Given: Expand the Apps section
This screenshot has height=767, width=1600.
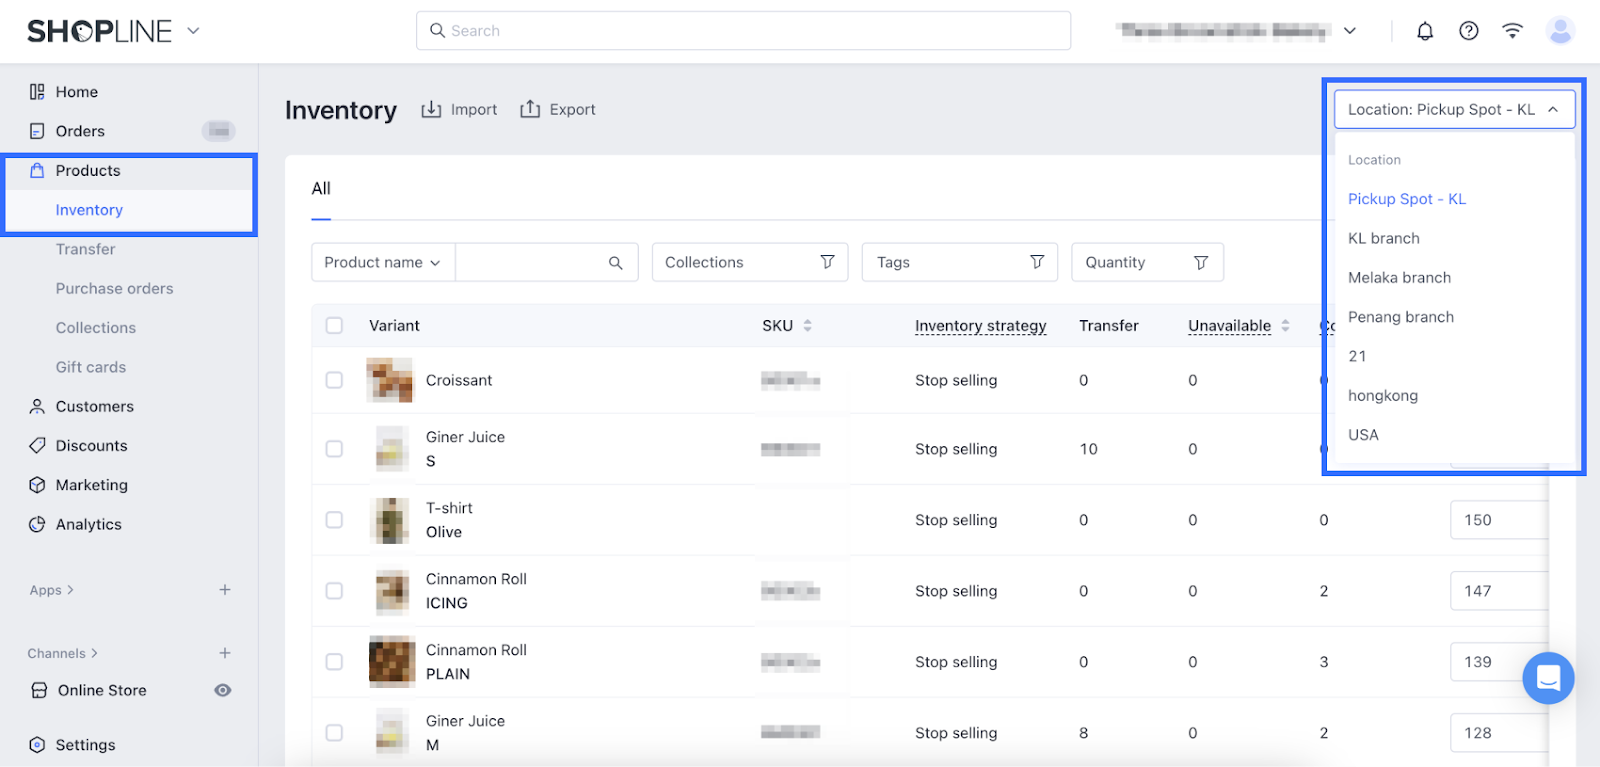Looking at the screenshot, I should pyautogui.click(x=52, y=590).
